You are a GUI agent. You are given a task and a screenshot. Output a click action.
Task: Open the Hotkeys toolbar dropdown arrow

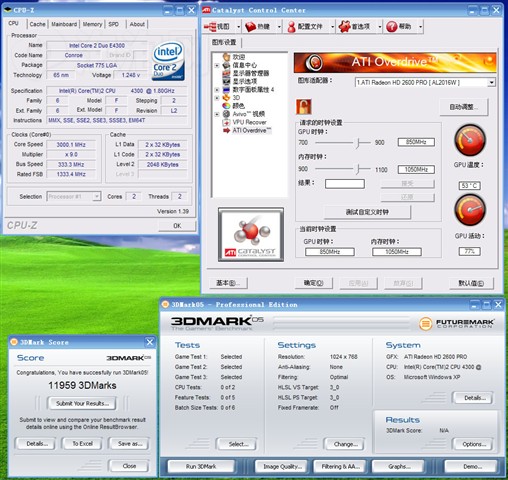coord(279,27)
